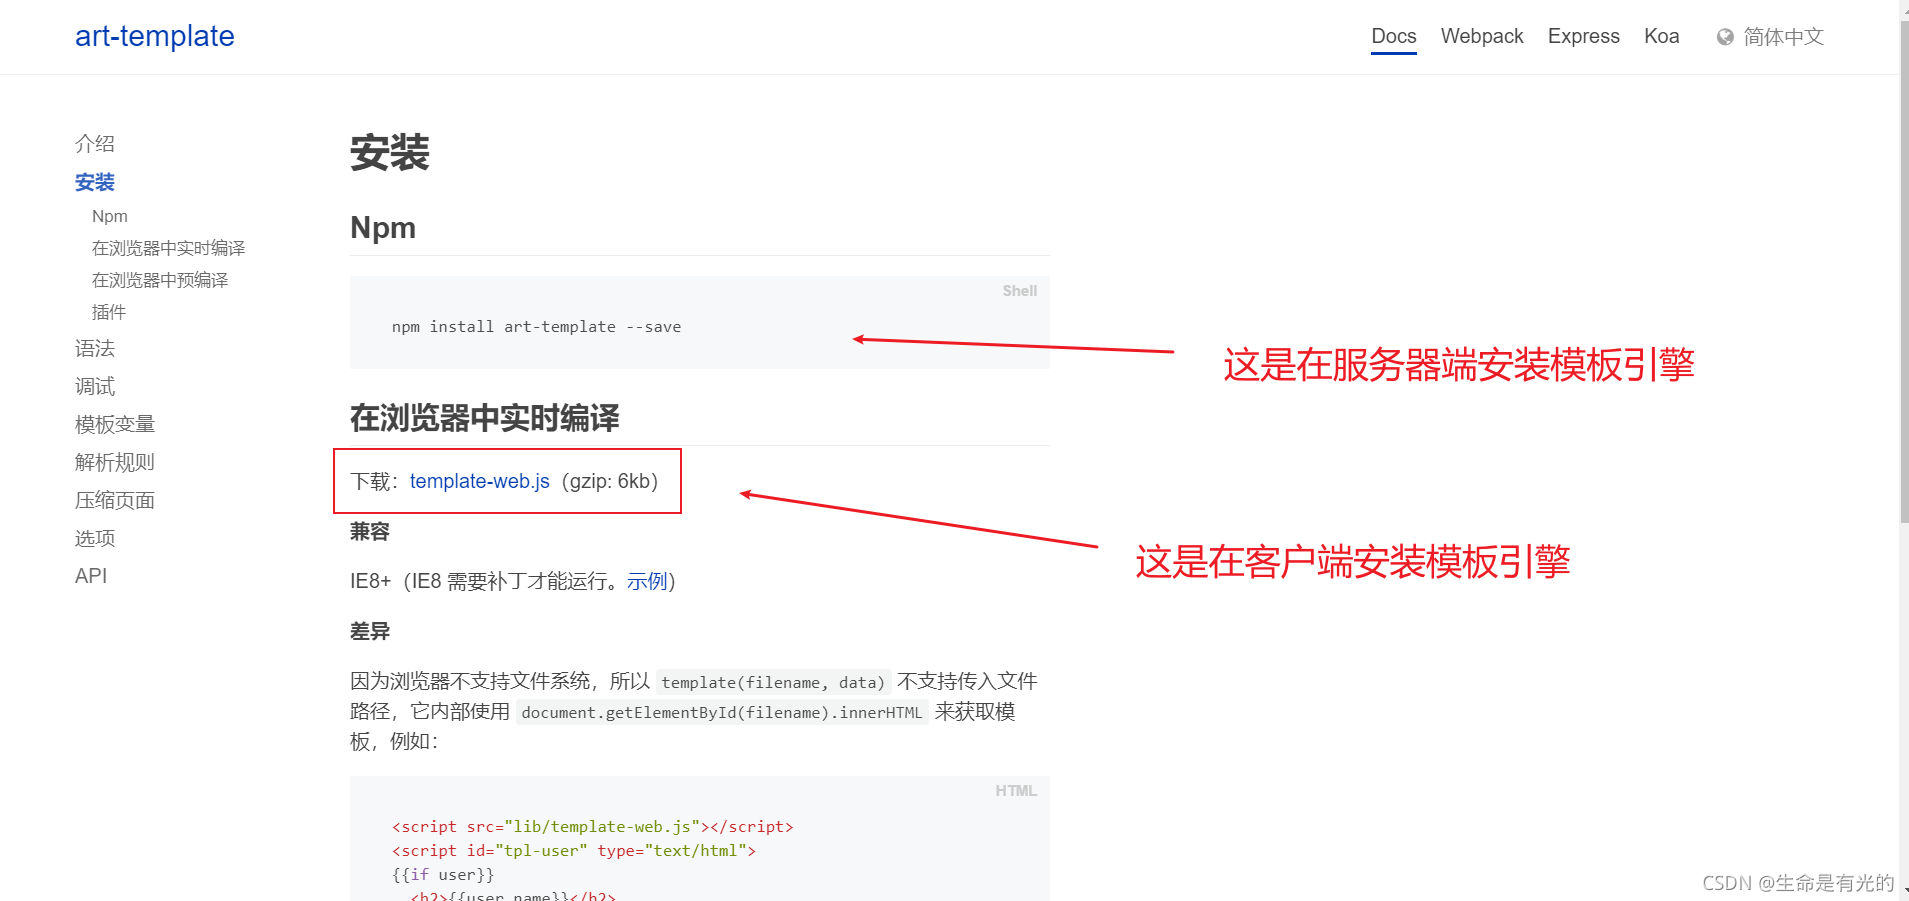Open 选项 in the sidebar
1909x901 pixels.
[95, 538]
